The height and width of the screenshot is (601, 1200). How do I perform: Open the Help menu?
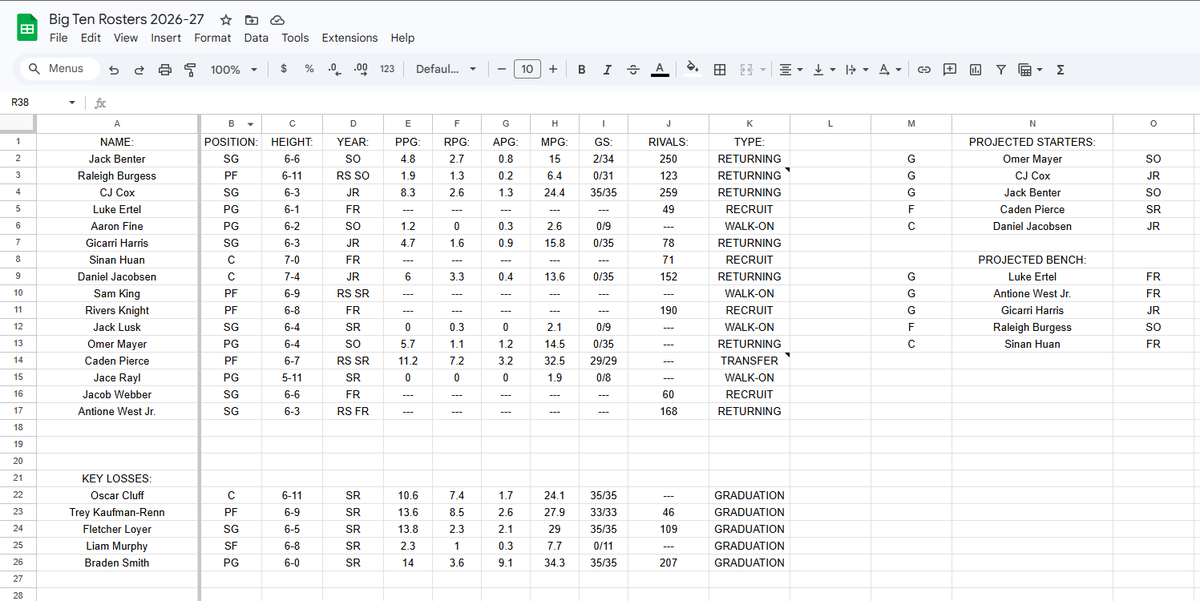pos(403,38)
